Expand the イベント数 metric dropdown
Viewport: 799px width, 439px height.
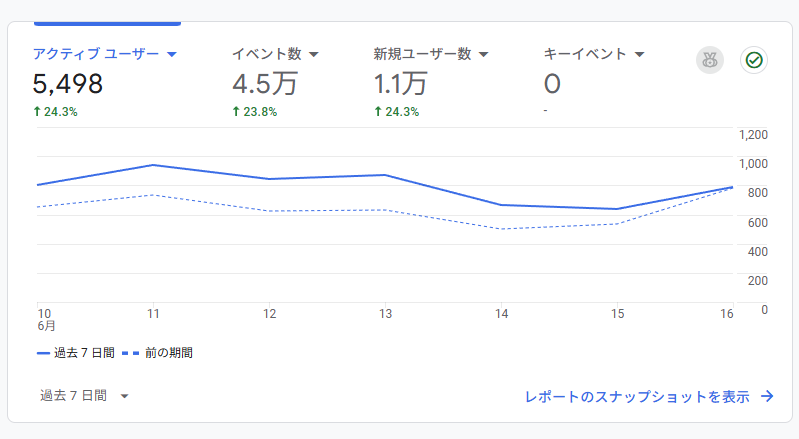point(313,54)
